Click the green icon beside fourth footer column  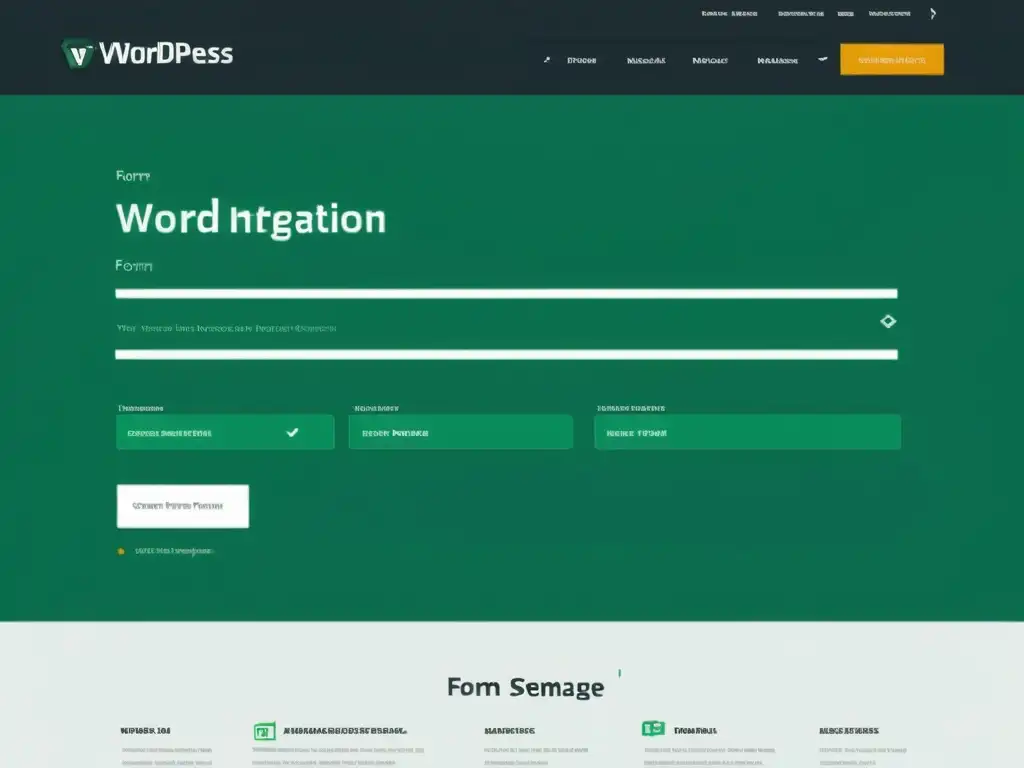pos(653,729)
